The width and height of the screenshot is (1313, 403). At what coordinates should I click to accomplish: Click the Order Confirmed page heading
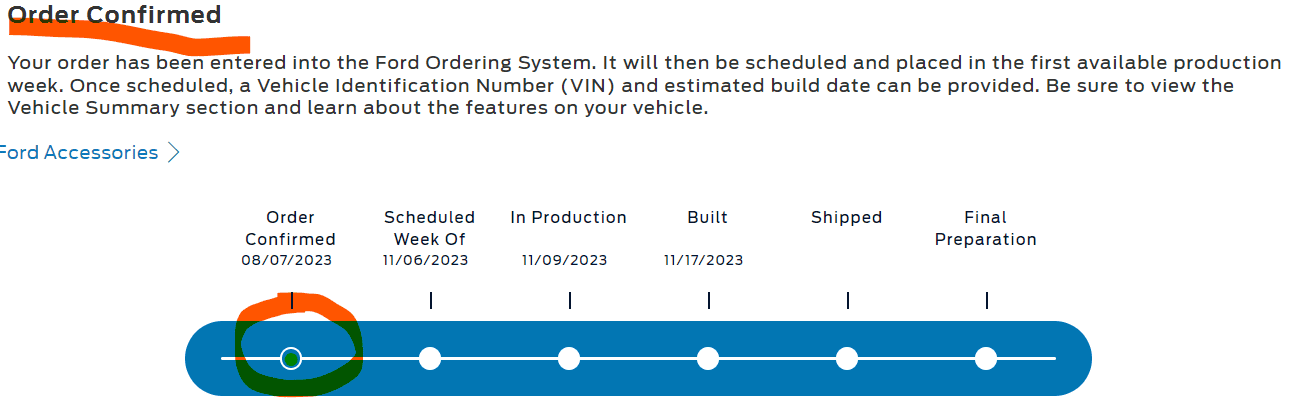coord(115,15)
